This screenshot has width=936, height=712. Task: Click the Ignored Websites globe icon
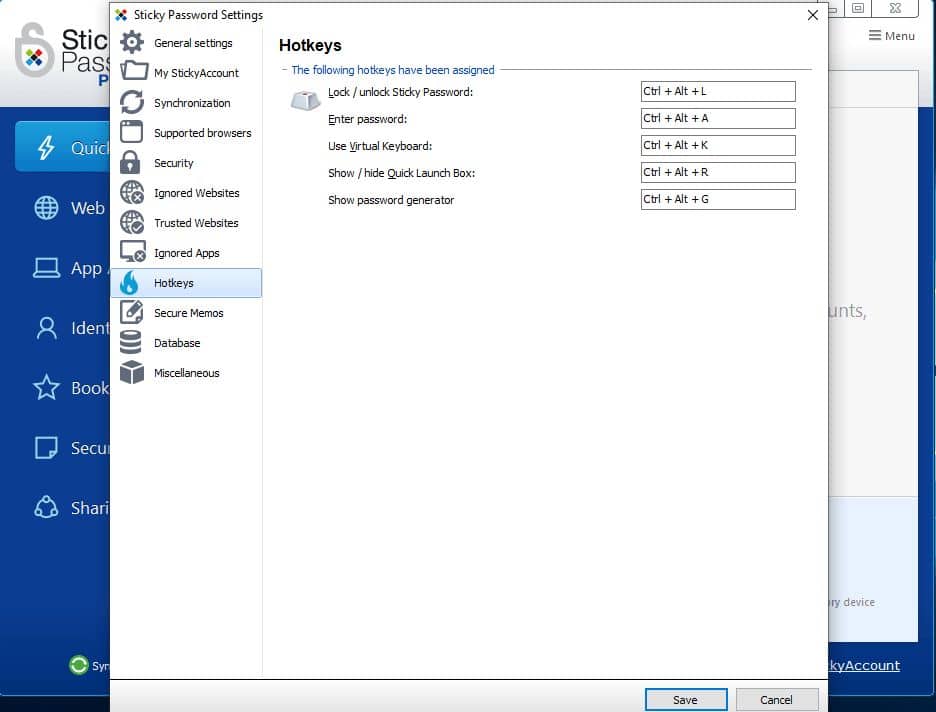[132, 192]
